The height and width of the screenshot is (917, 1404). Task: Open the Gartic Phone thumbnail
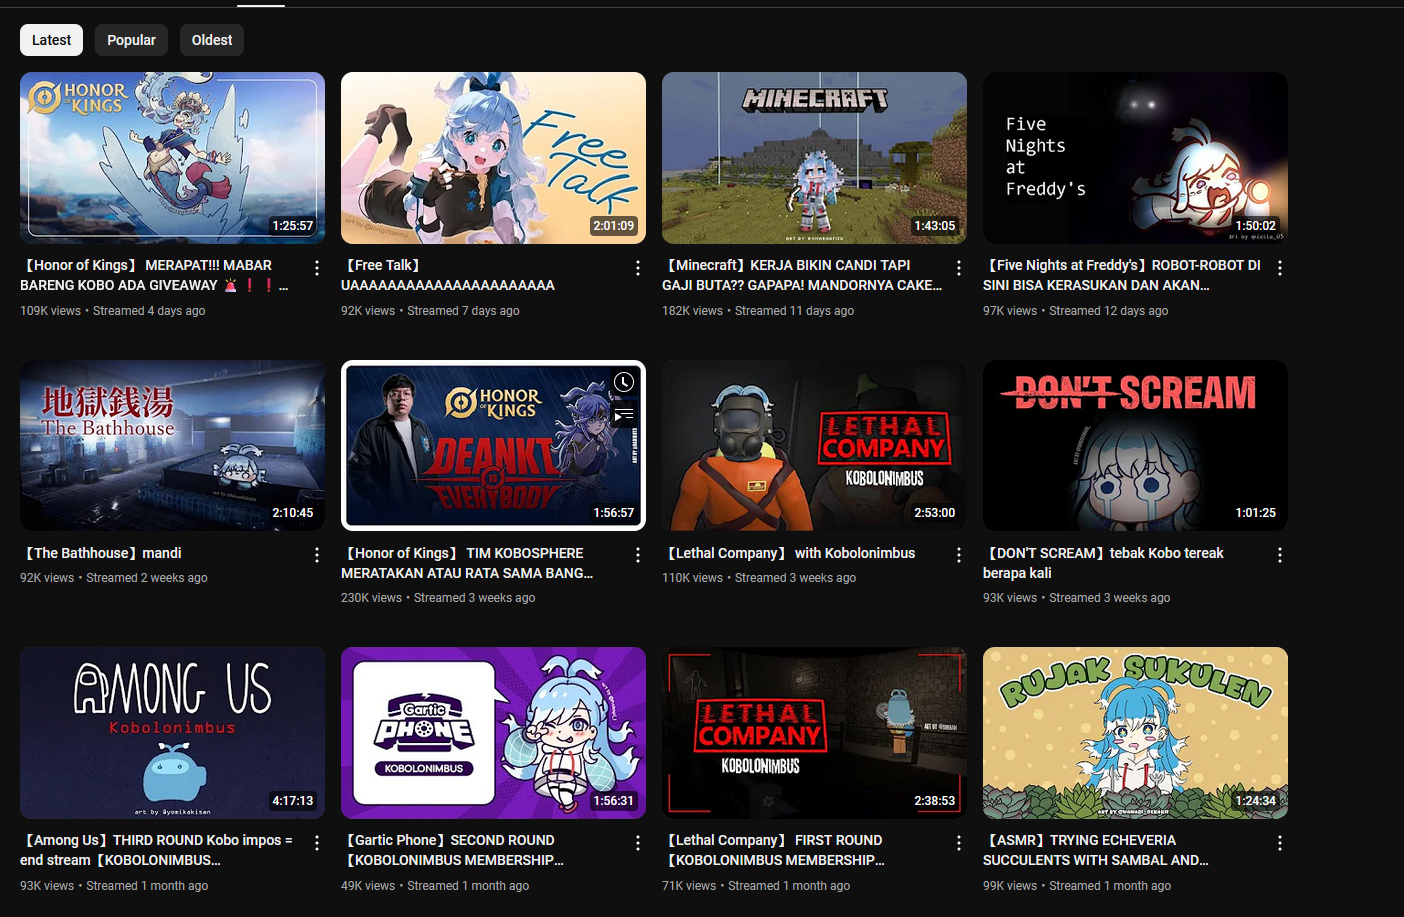point(493,733)
